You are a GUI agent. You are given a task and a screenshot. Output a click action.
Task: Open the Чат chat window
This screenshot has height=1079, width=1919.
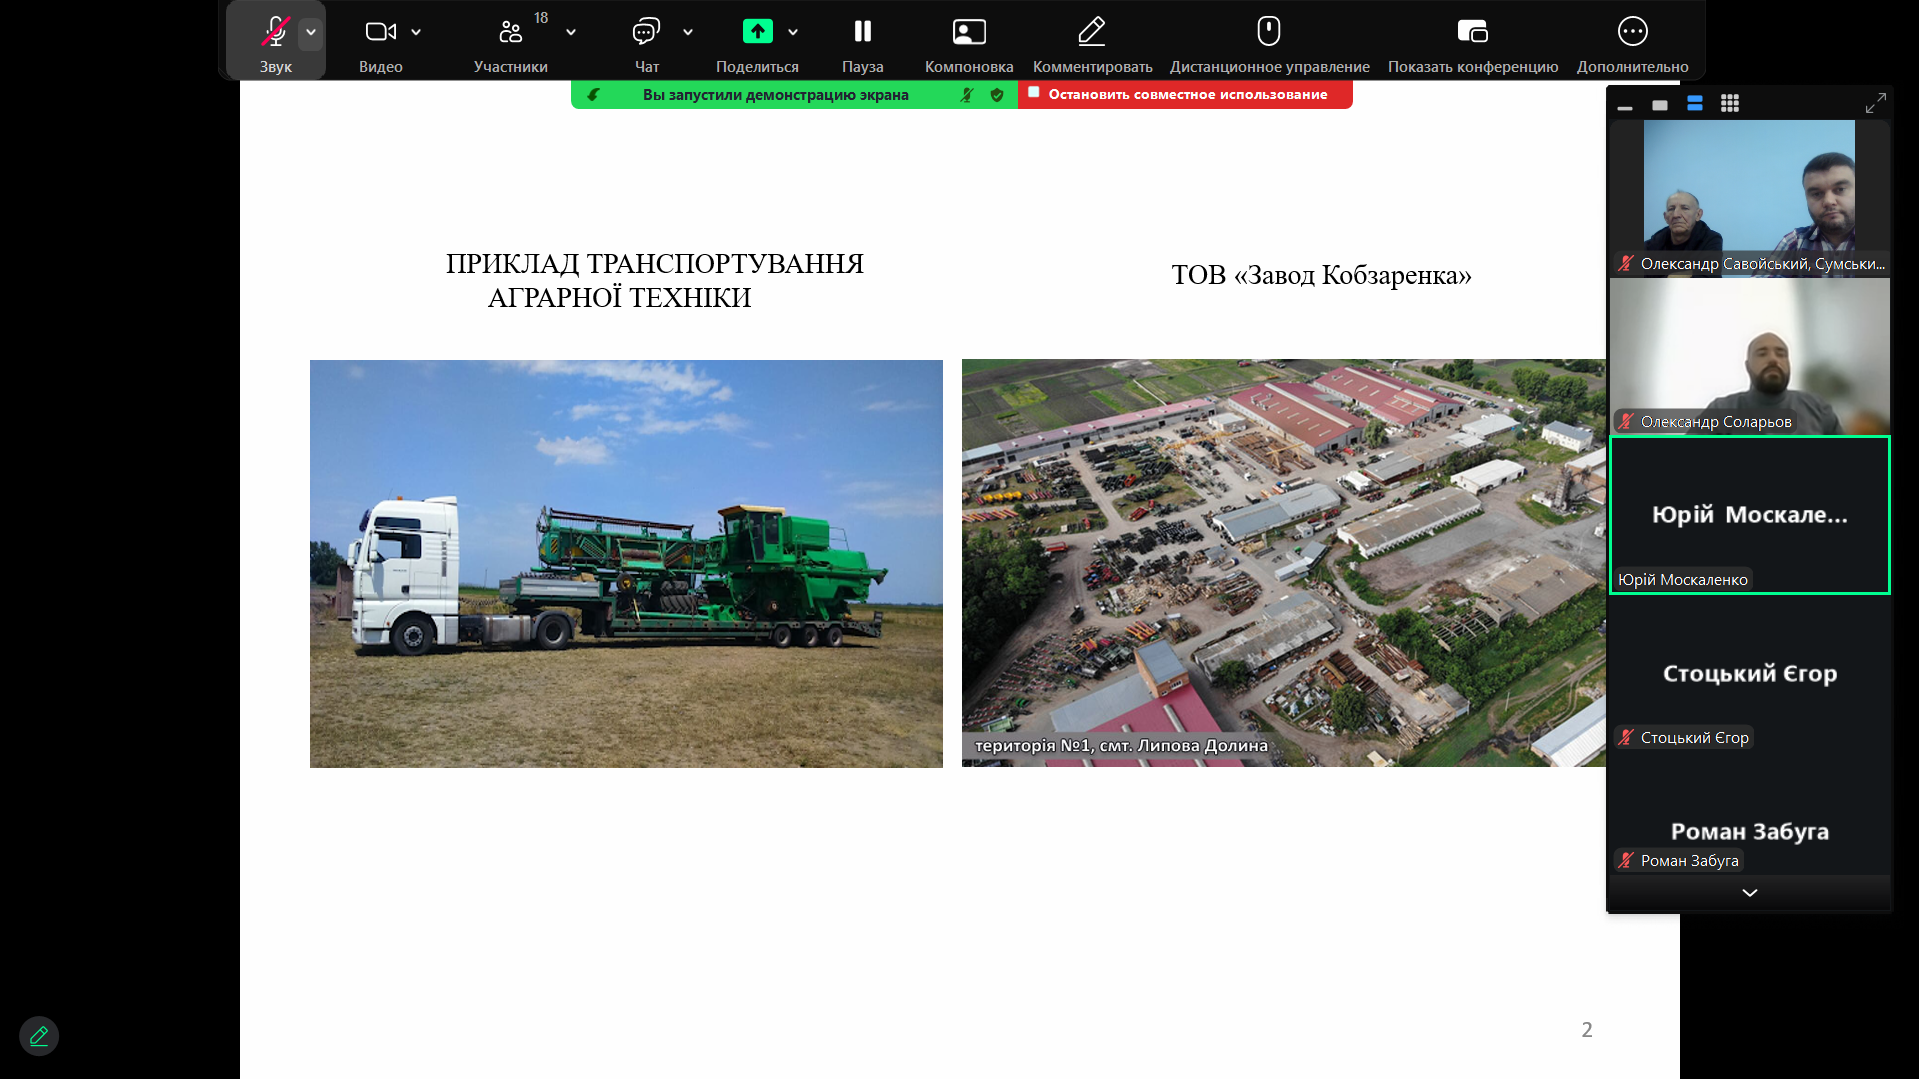point(646,33)
